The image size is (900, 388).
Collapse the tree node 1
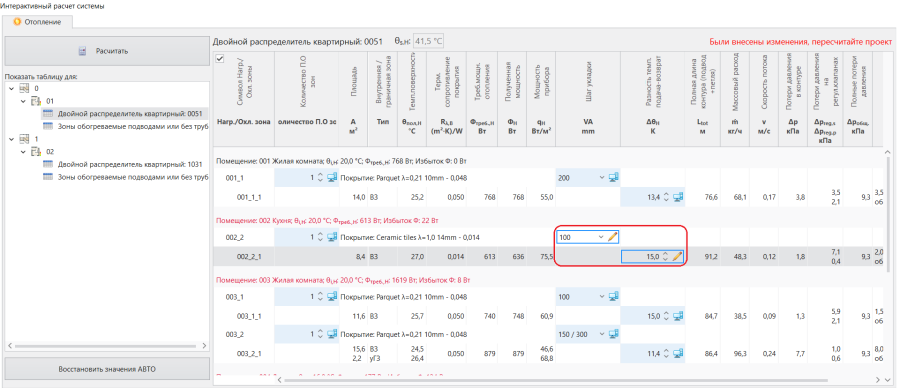(10, 139)
